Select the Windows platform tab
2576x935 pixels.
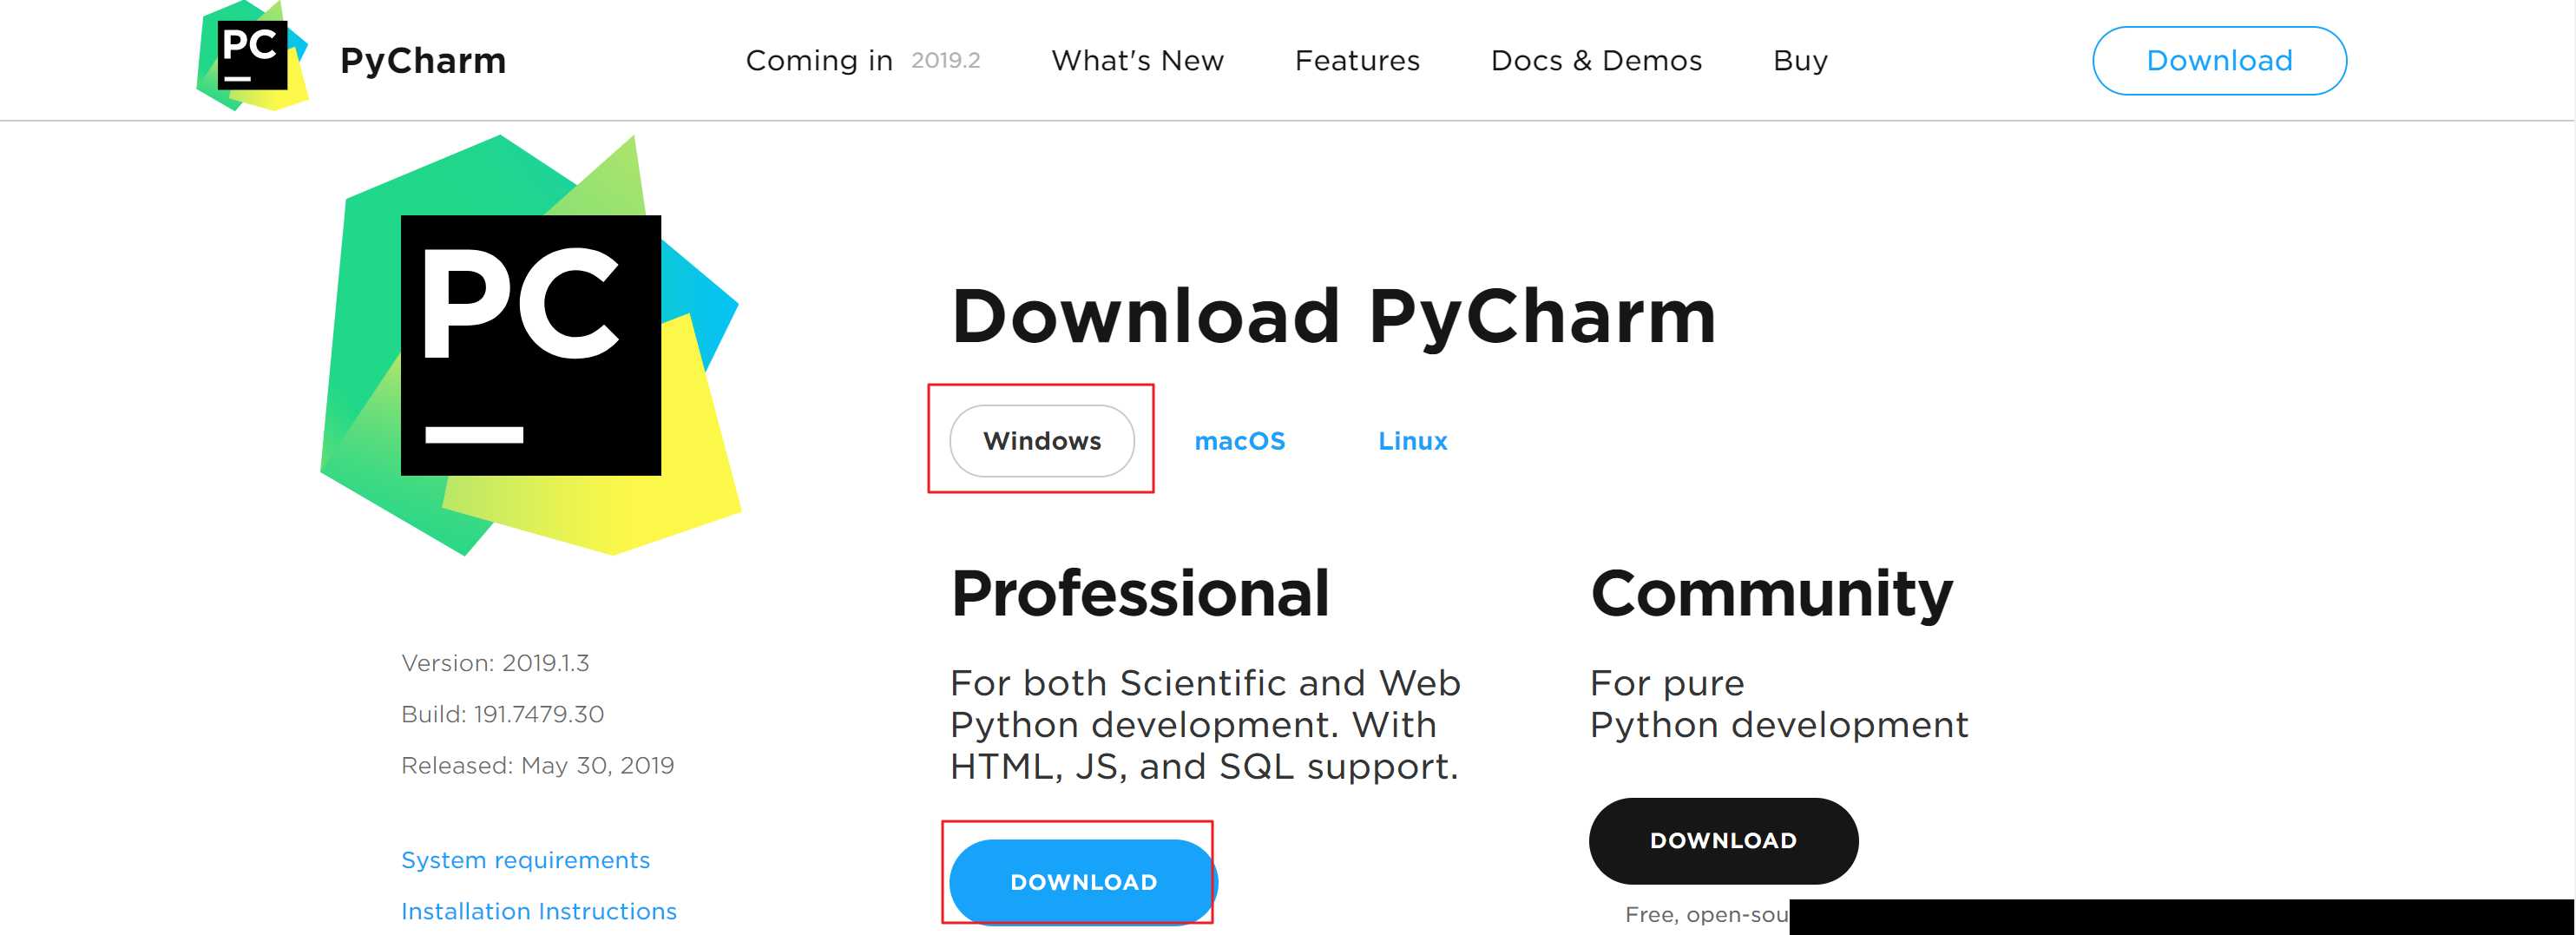pos(1041,441)
